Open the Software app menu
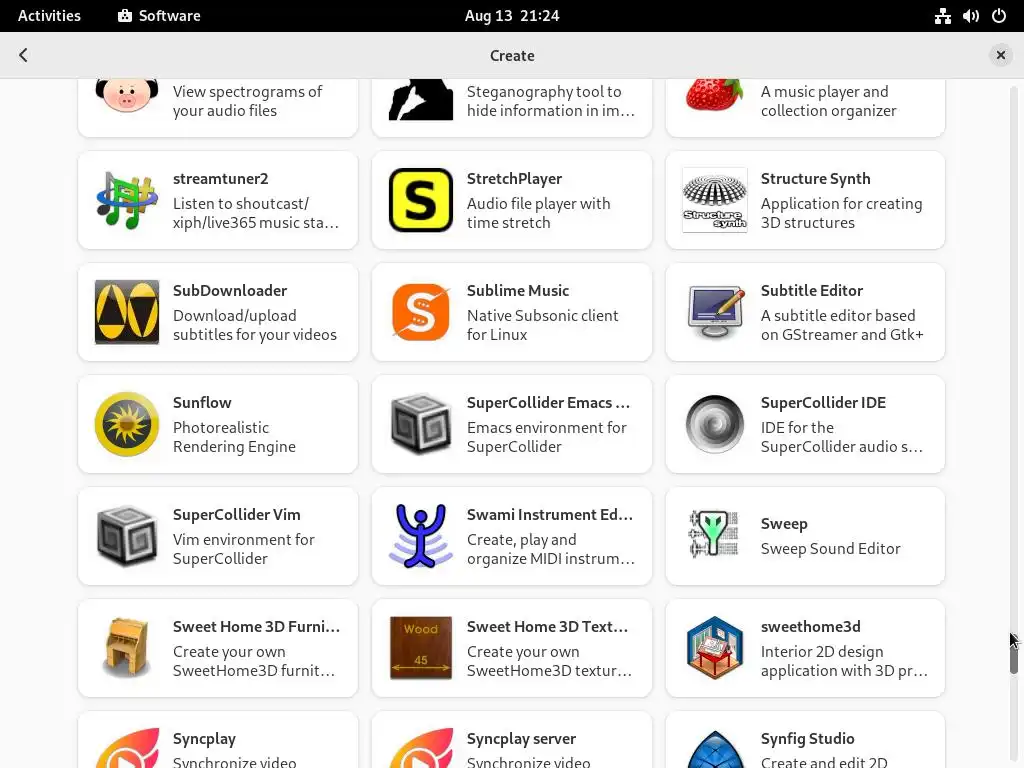The height and width of the screenshot is (768, 1024). [x=159, y=16]
